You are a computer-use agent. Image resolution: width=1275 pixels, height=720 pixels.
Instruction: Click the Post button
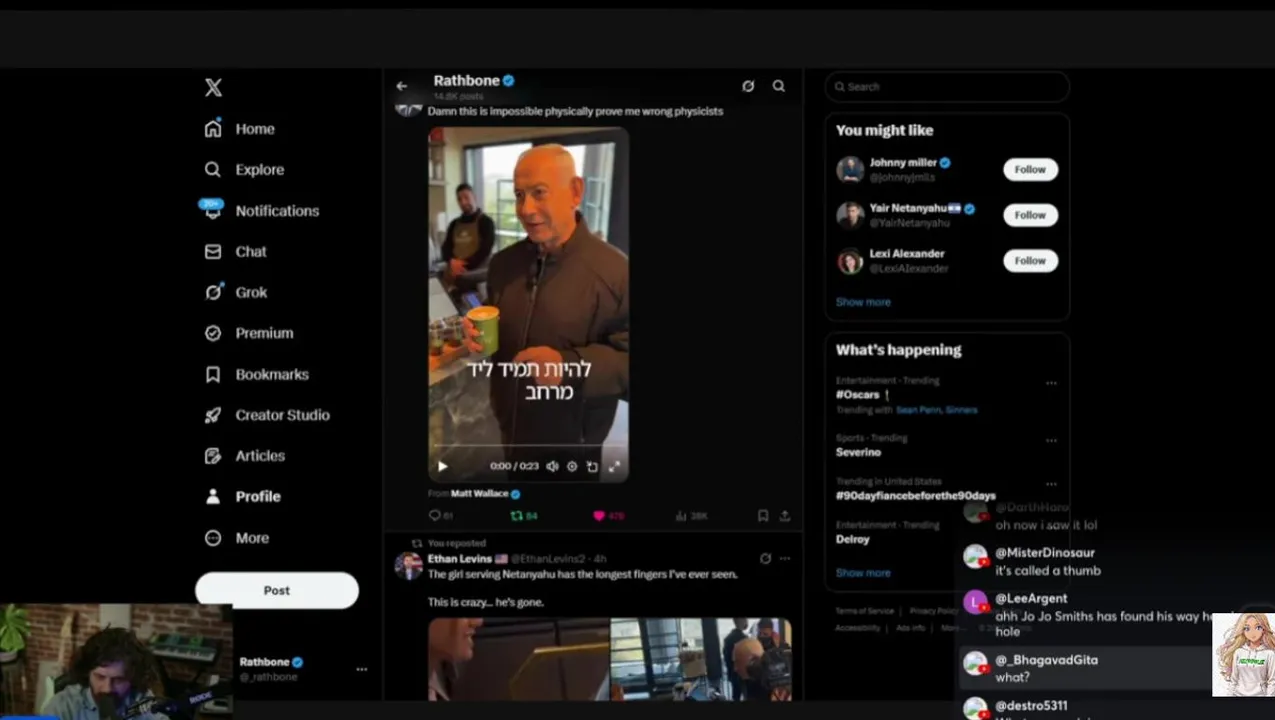277,590
